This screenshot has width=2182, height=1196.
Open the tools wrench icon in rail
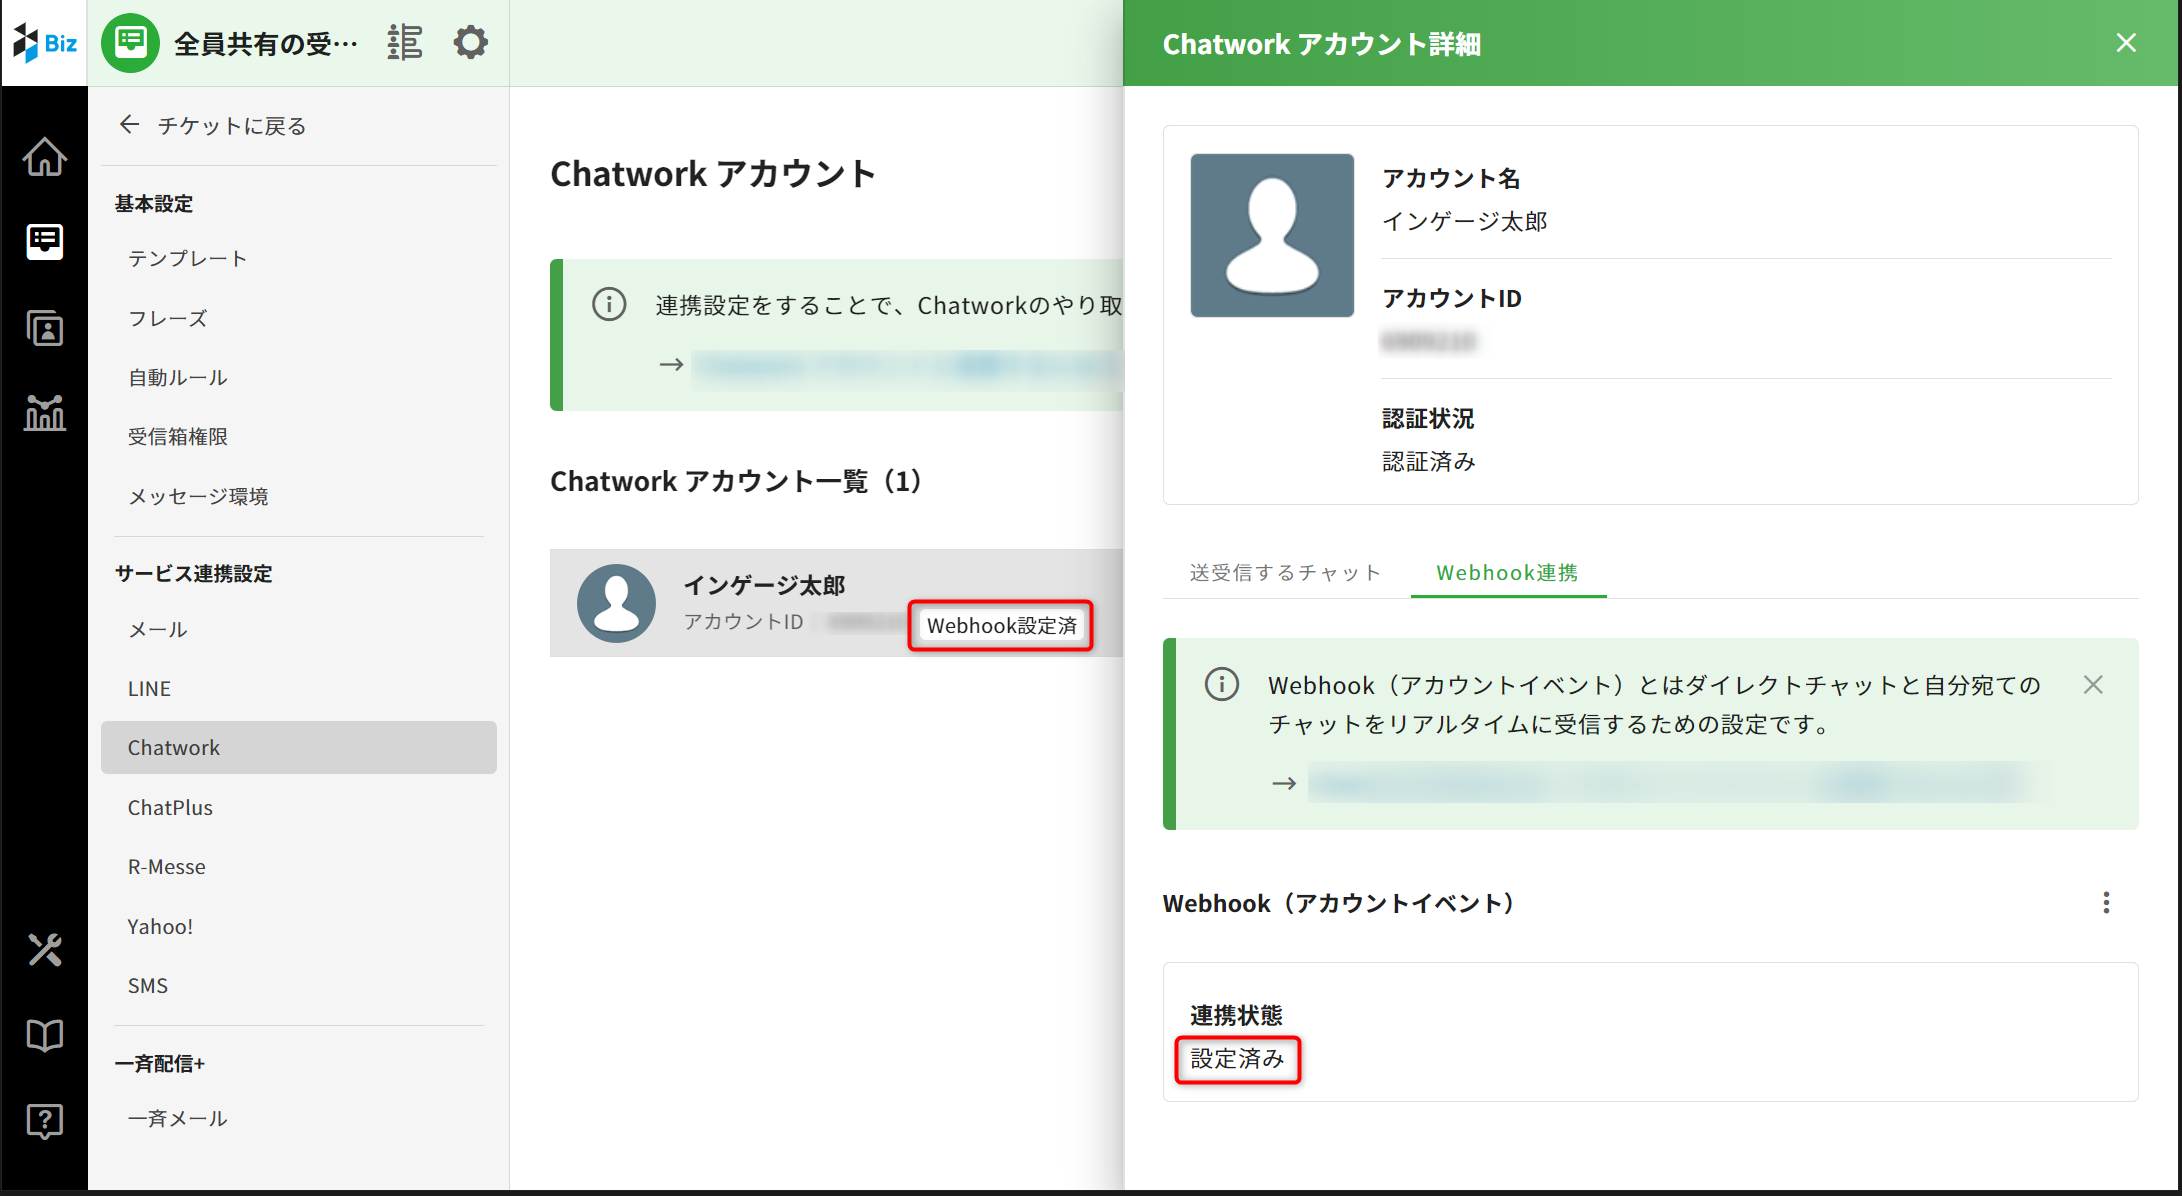tap(45, 949)
